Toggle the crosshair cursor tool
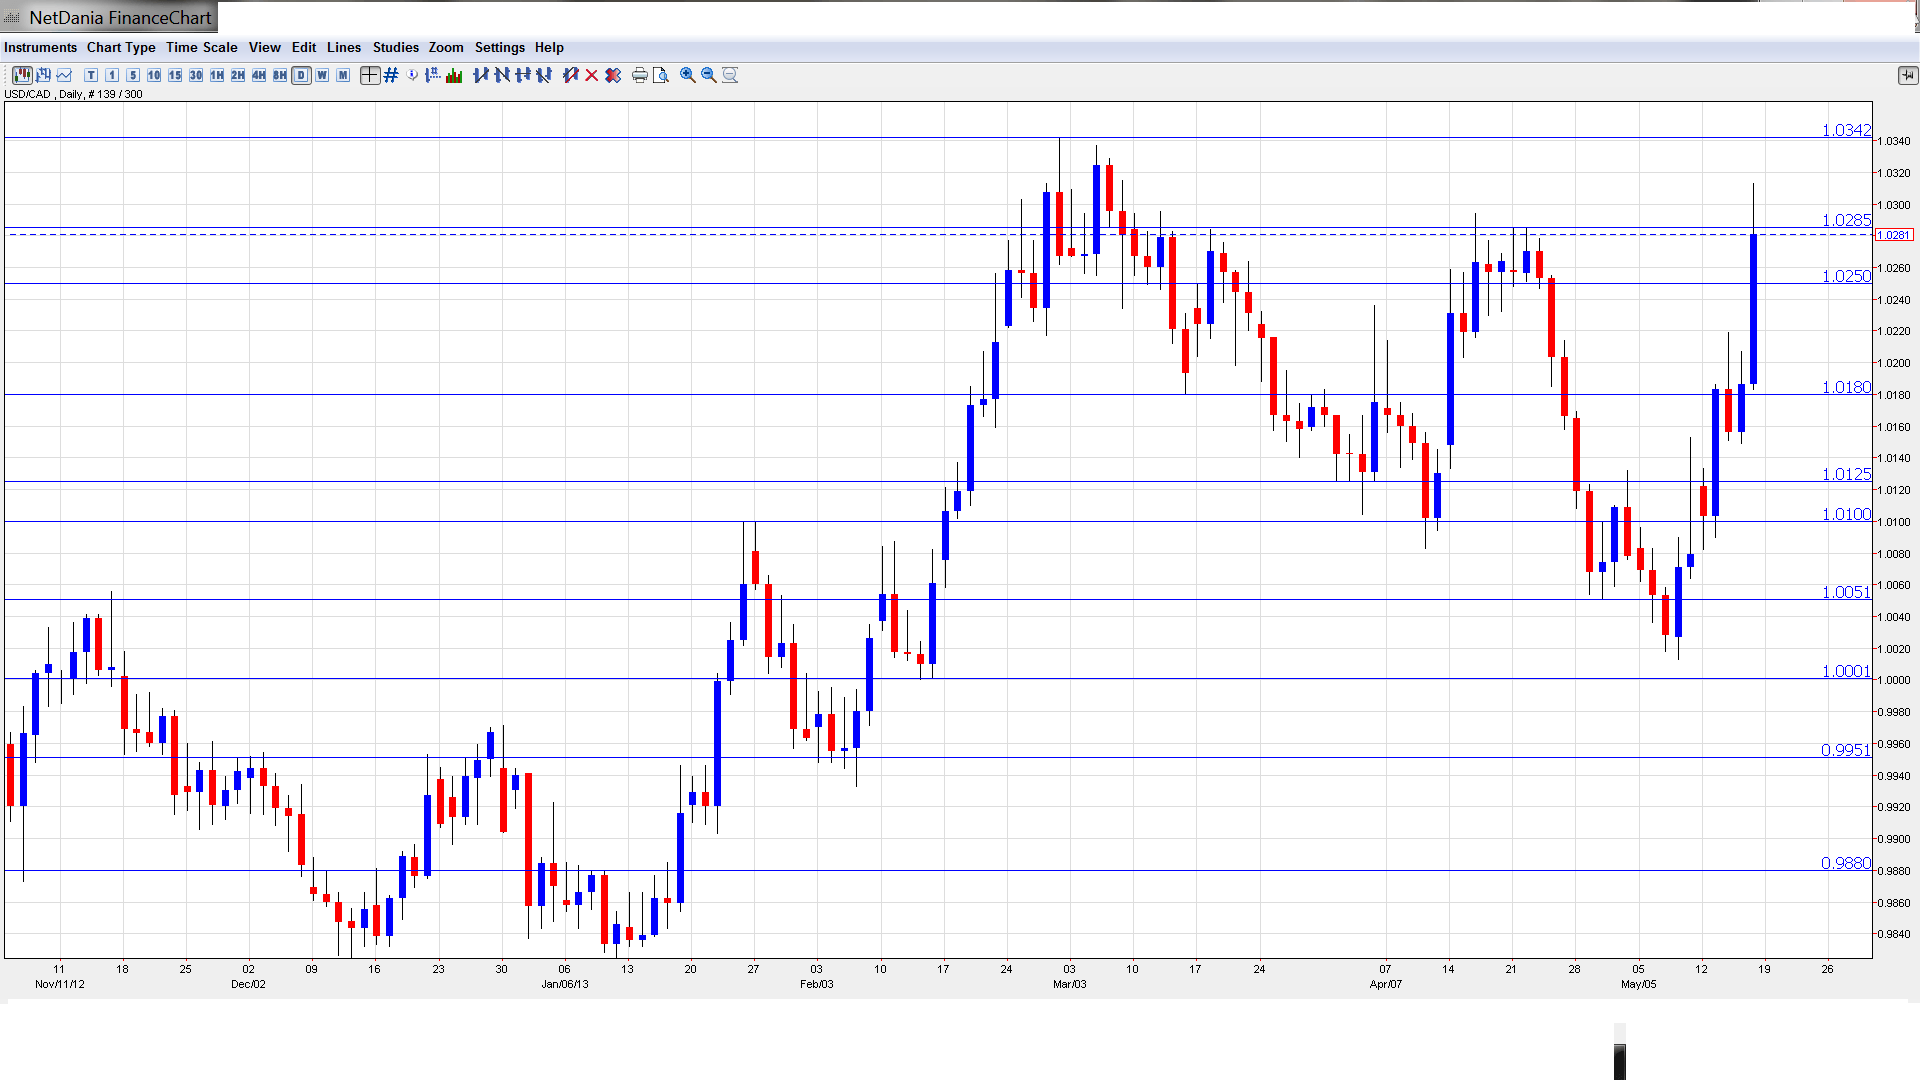 coord(370,75)
